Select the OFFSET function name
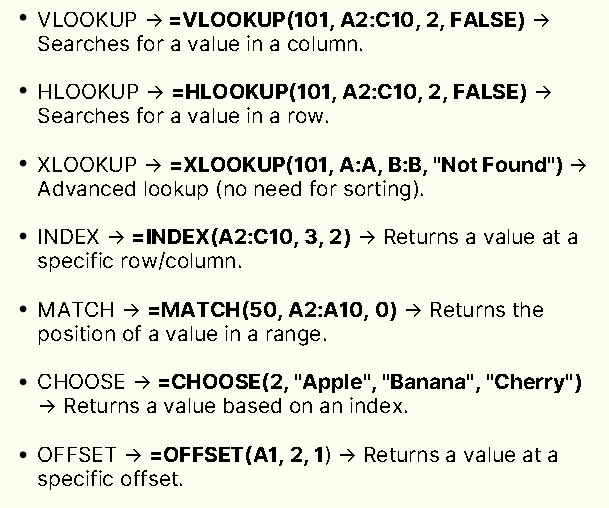609x508 pixels. coord(77,455)
